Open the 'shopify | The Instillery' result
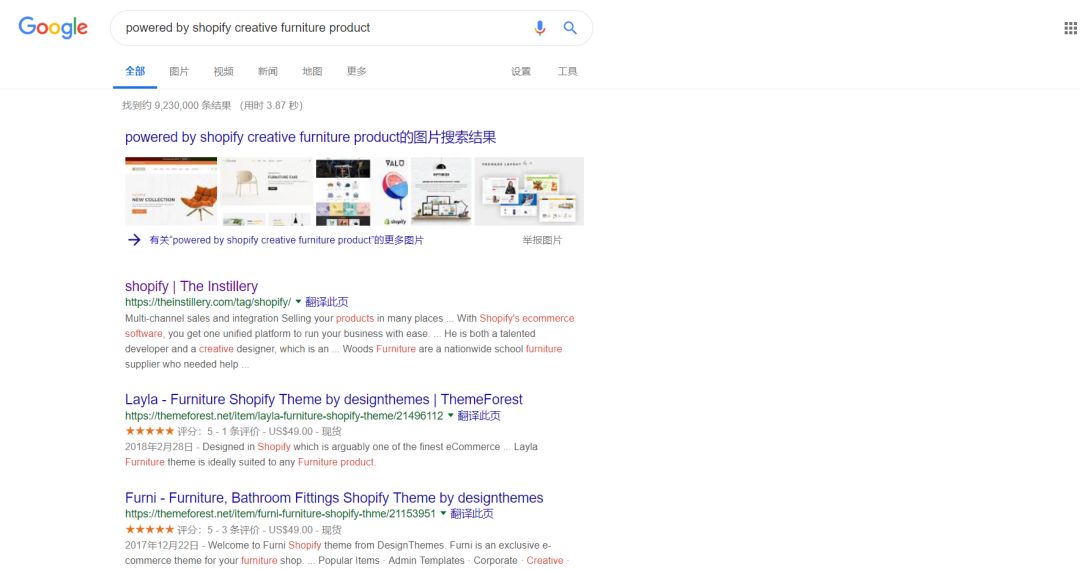The image size is (1080, 570). 191,286
